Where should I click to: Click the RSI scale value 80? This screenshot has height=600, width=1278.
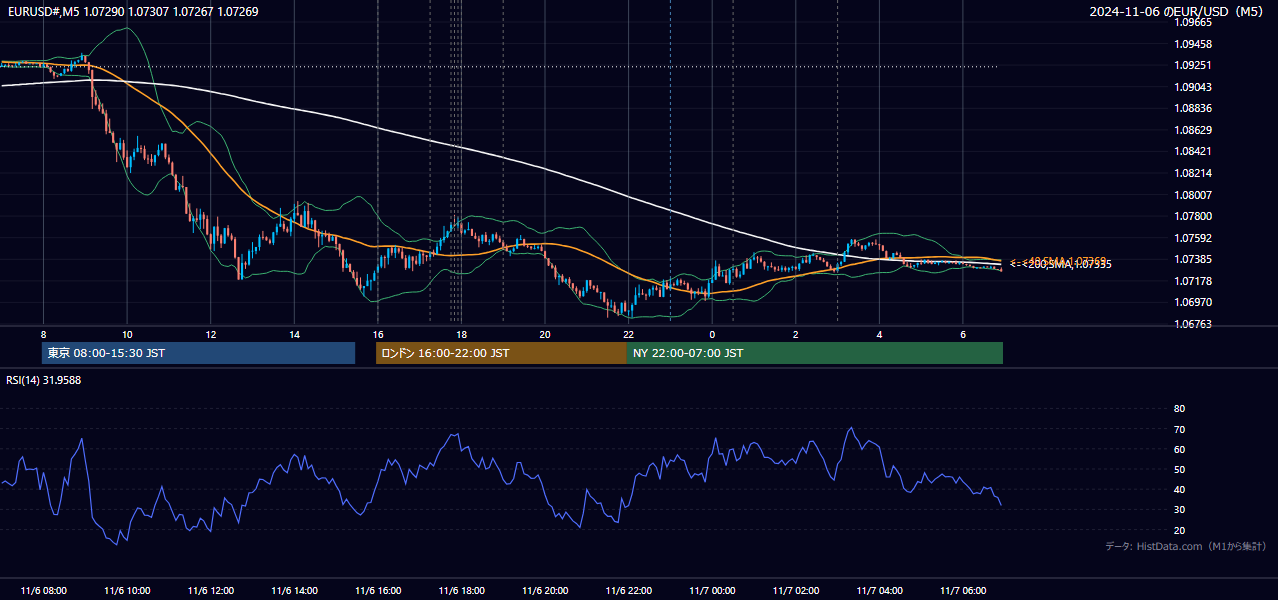coord(1179,409)
